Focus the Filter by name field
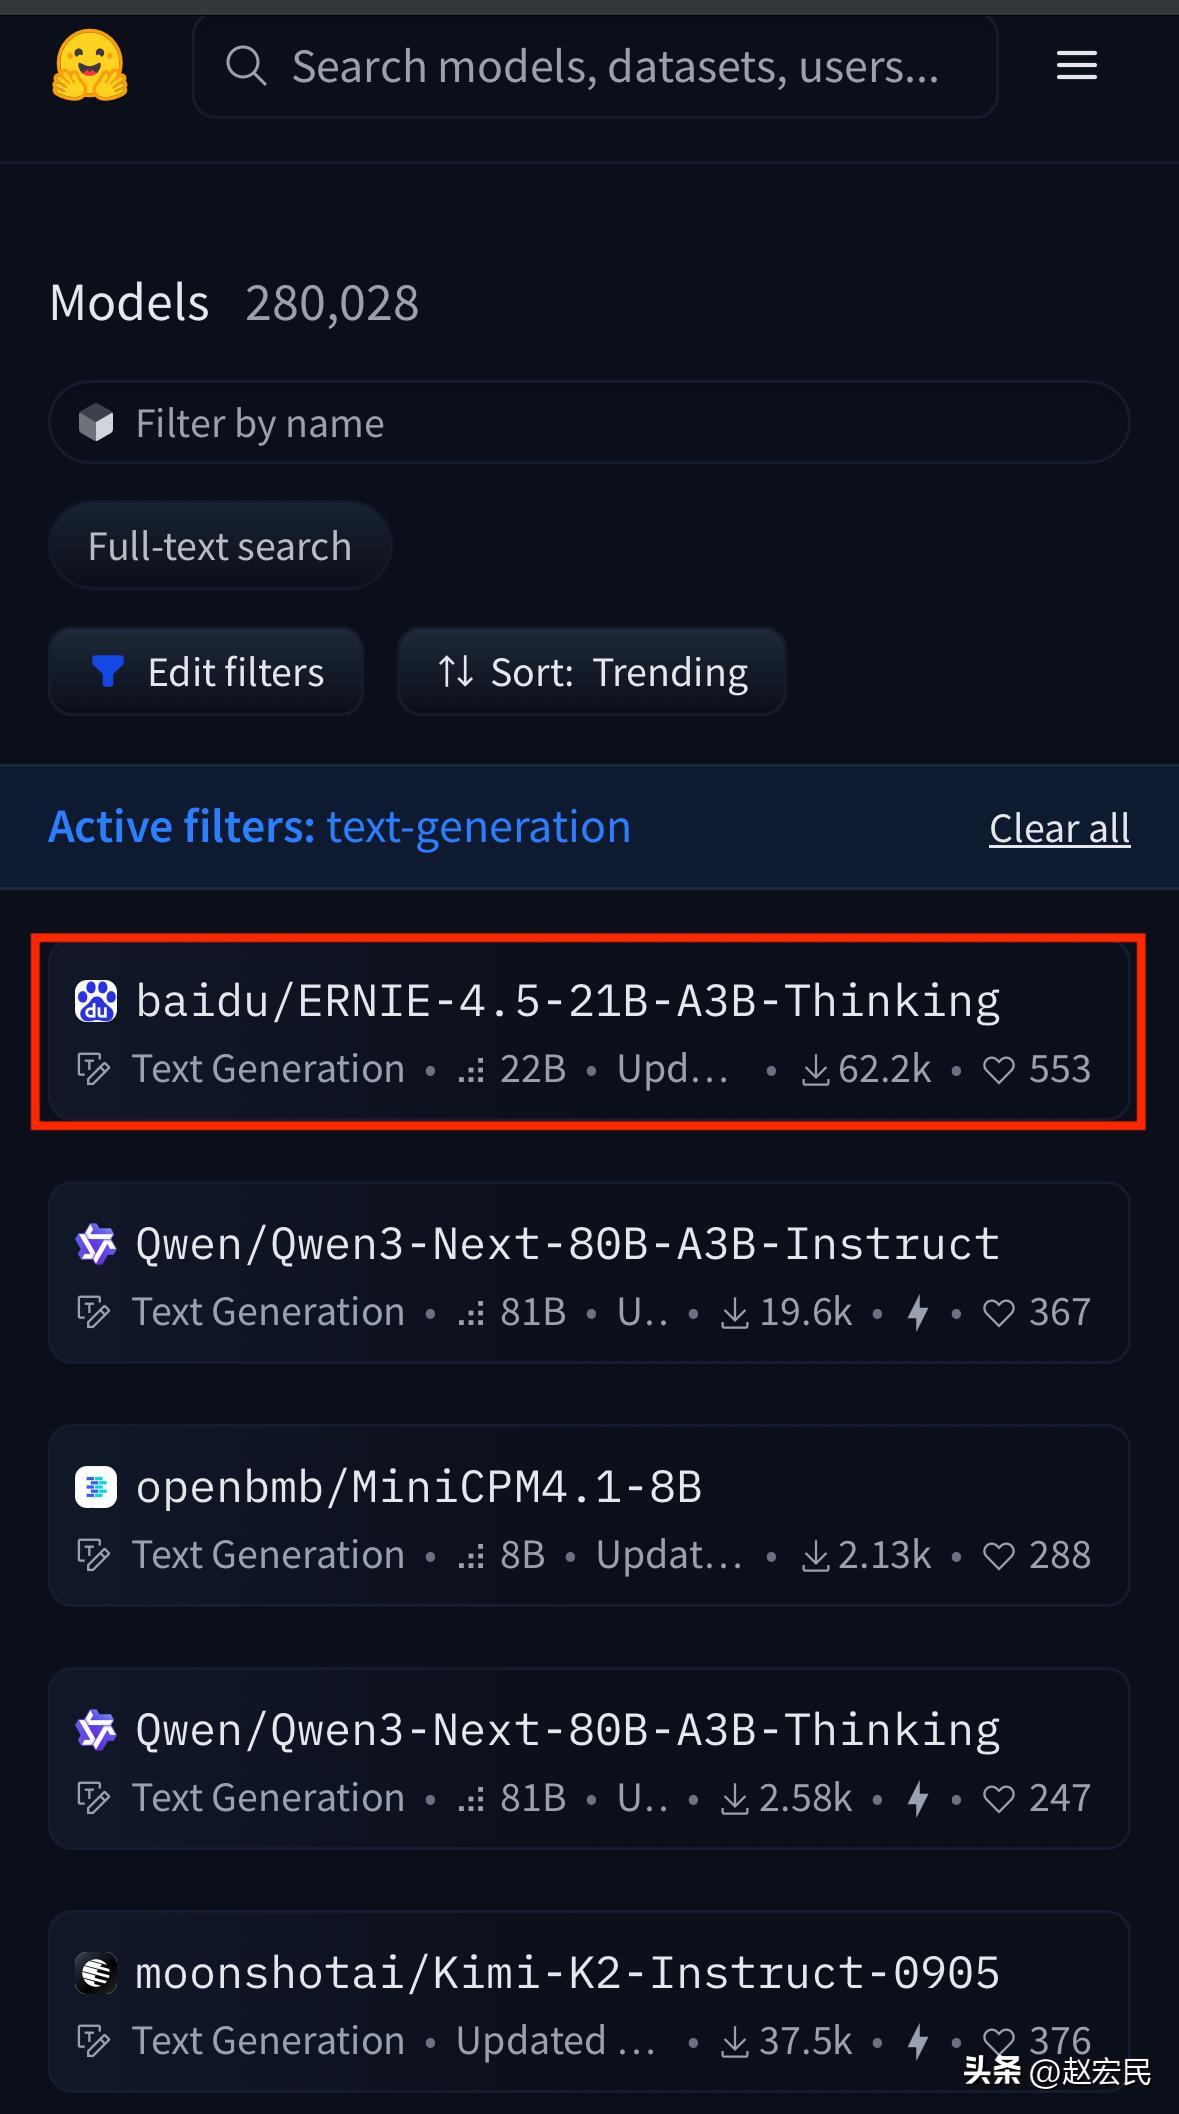1179x2114 pixels. click(589, 423)
